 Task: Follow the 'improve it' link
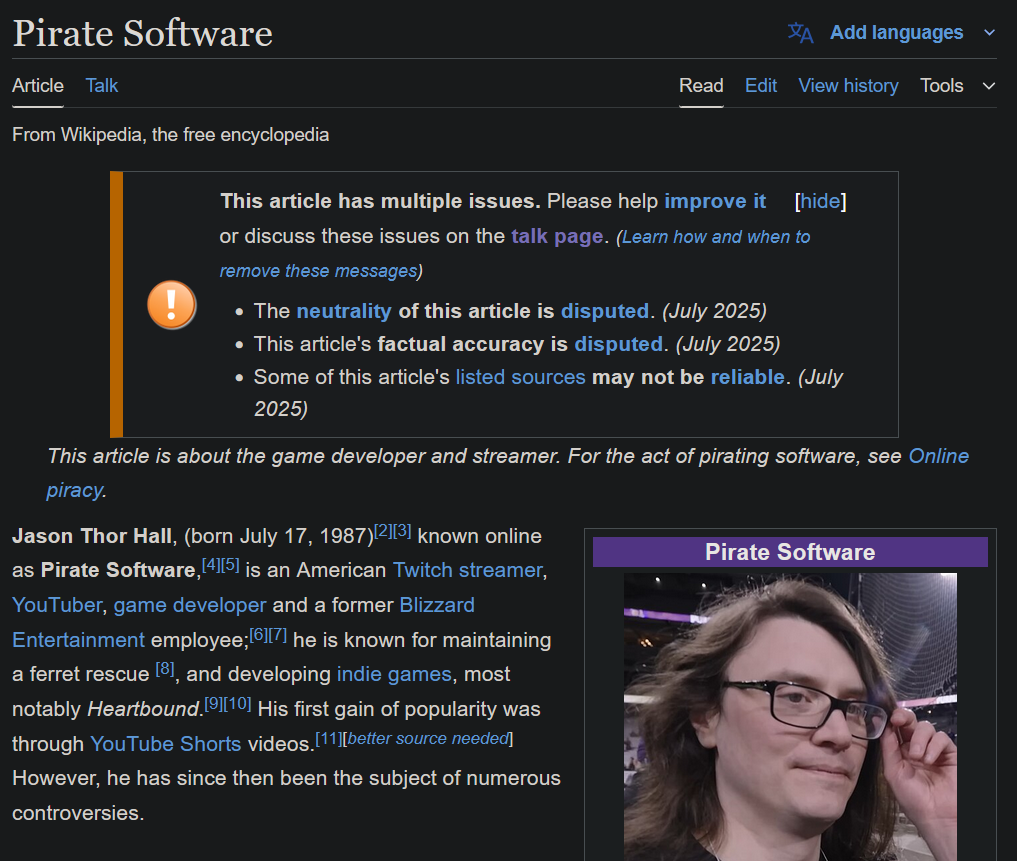[715, 201]
